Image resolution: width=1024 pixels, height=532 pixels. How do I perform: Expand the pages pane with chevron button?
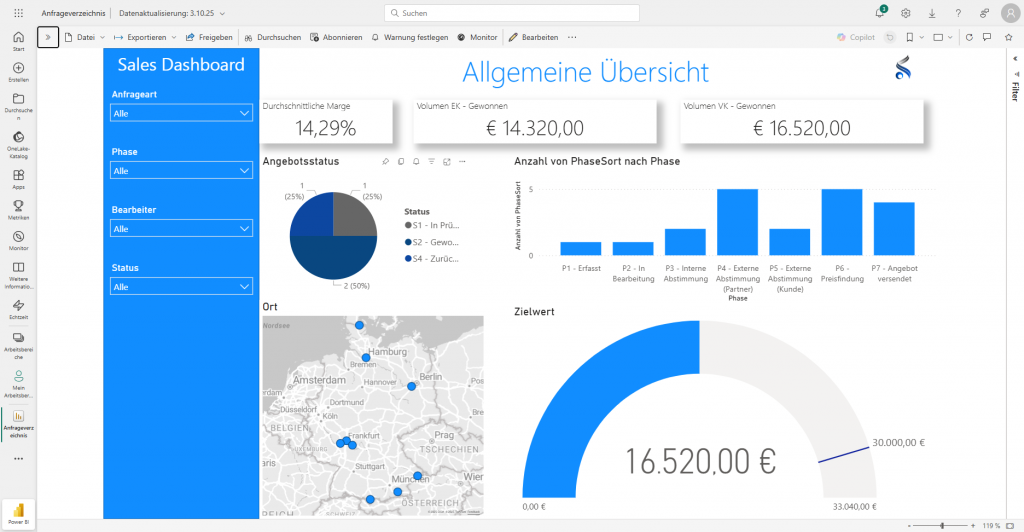click(x=48, y=37)
